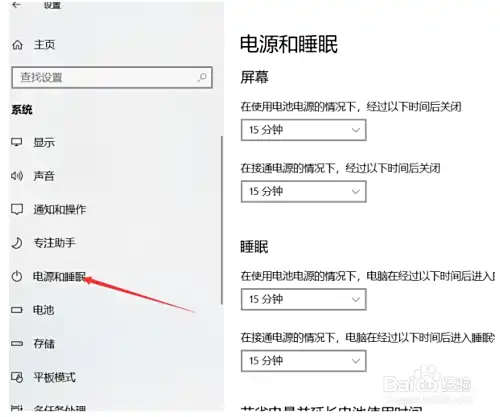
Task: Select 声音 in the sidebar
Action: pyautogui.click(x=44, y=176)
